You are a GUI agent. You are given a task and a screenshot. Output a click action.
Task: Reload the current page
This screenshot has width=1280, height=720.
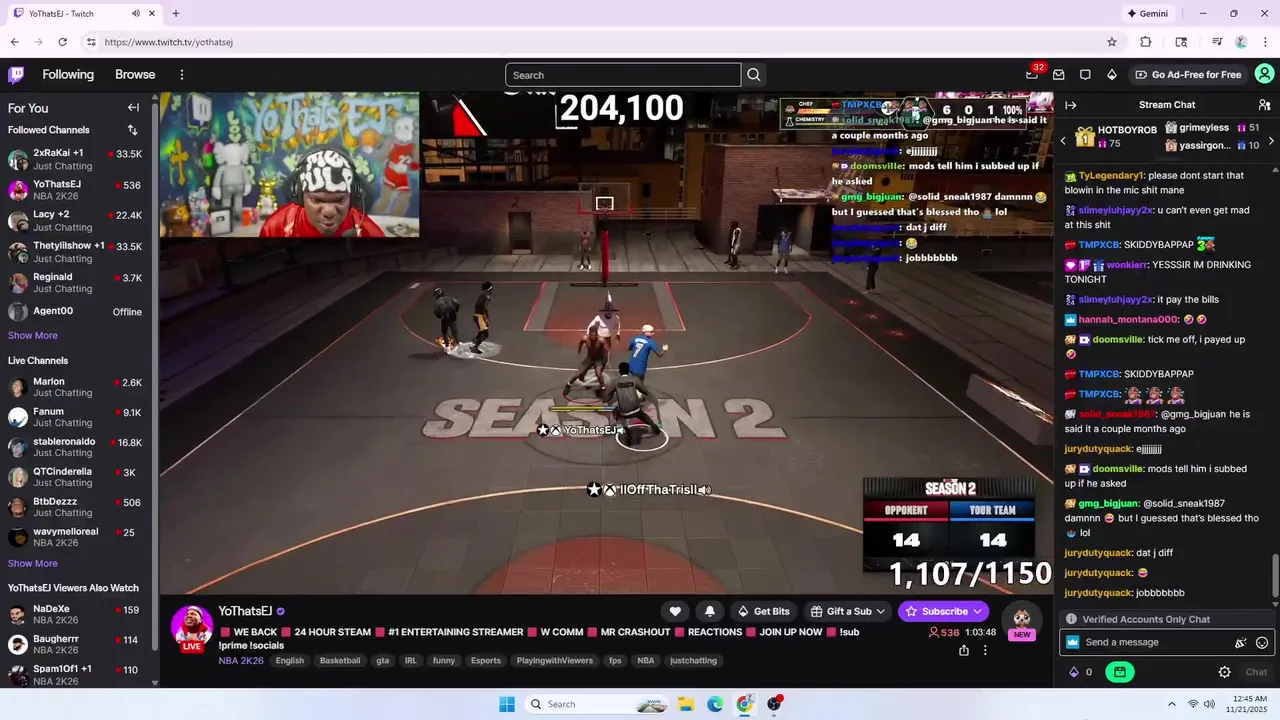point(62,42)
